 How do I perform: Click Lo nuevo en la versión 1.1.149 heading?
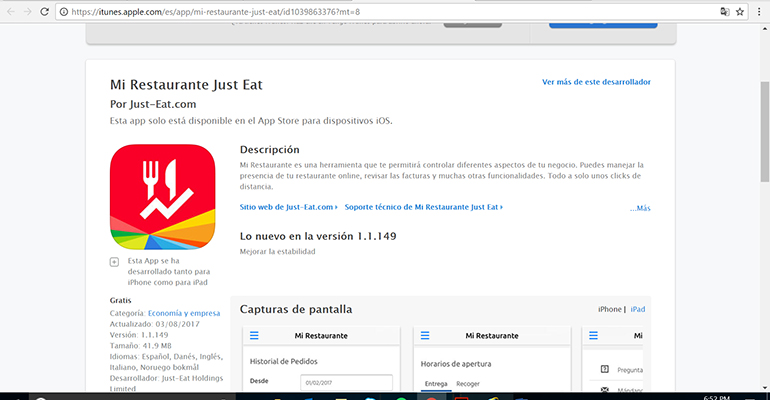tap(318, 236)
